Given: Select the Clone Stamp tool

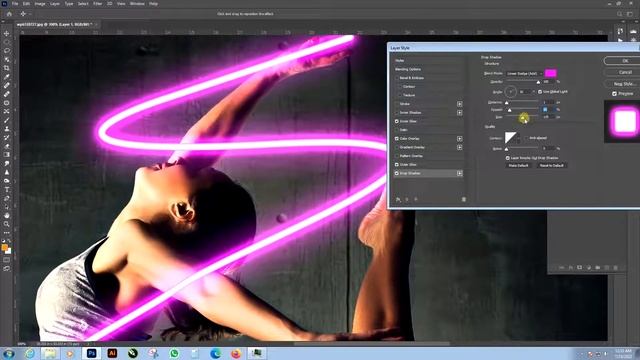Looking at the screenshot, I should (7, 129).
